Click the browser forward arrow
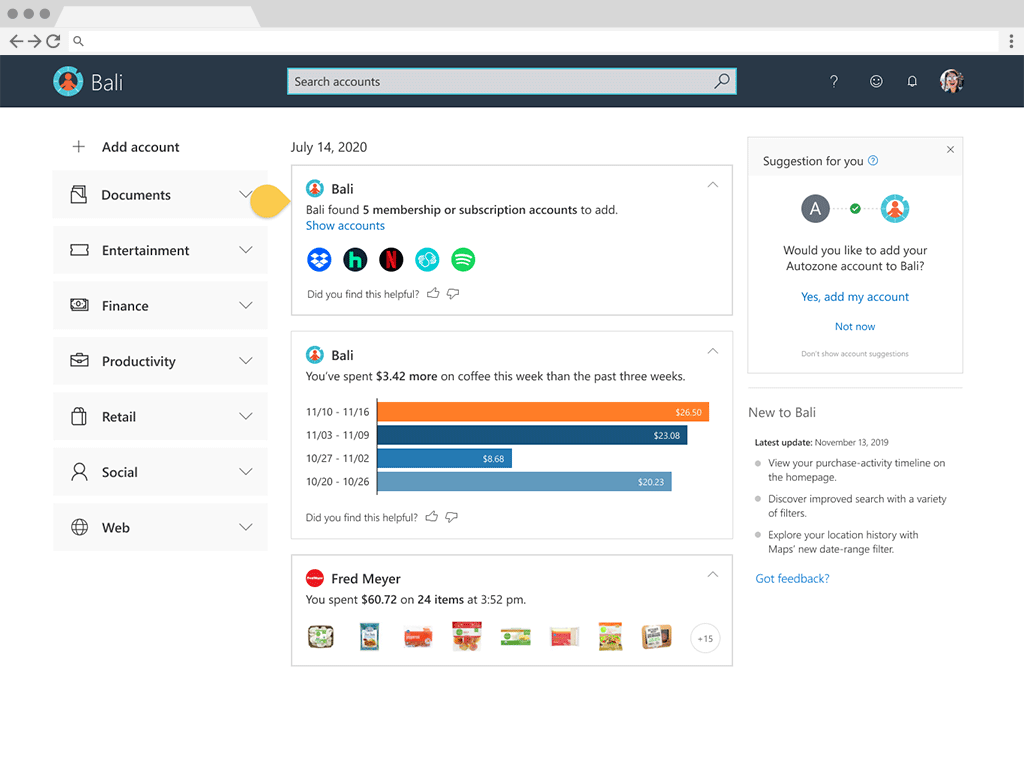The height and width of the screenshot is (768, 1024). click(x=35, y=41)
